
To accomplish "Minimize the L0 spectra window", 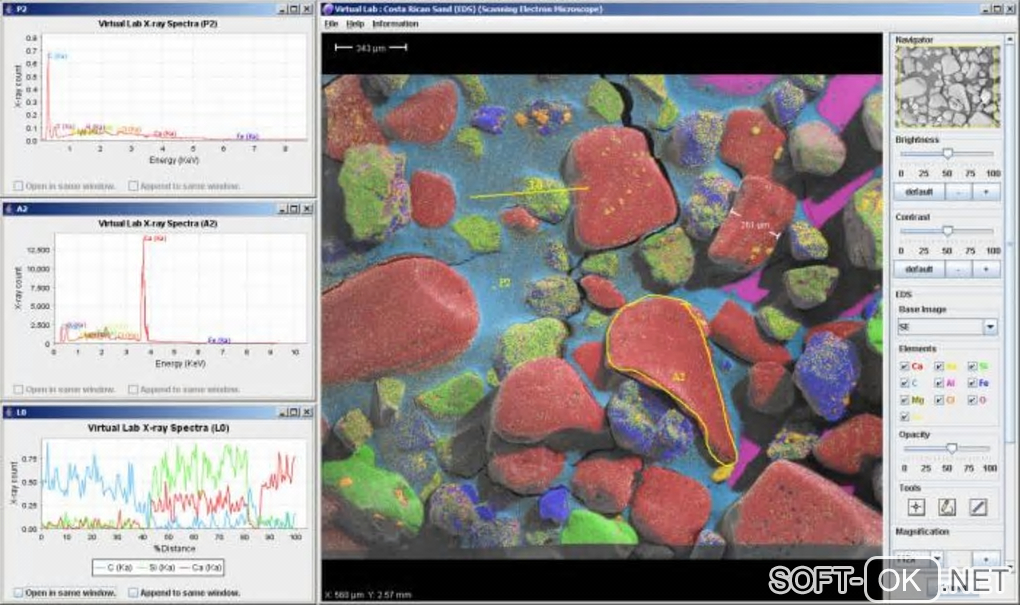I will 282,412.
